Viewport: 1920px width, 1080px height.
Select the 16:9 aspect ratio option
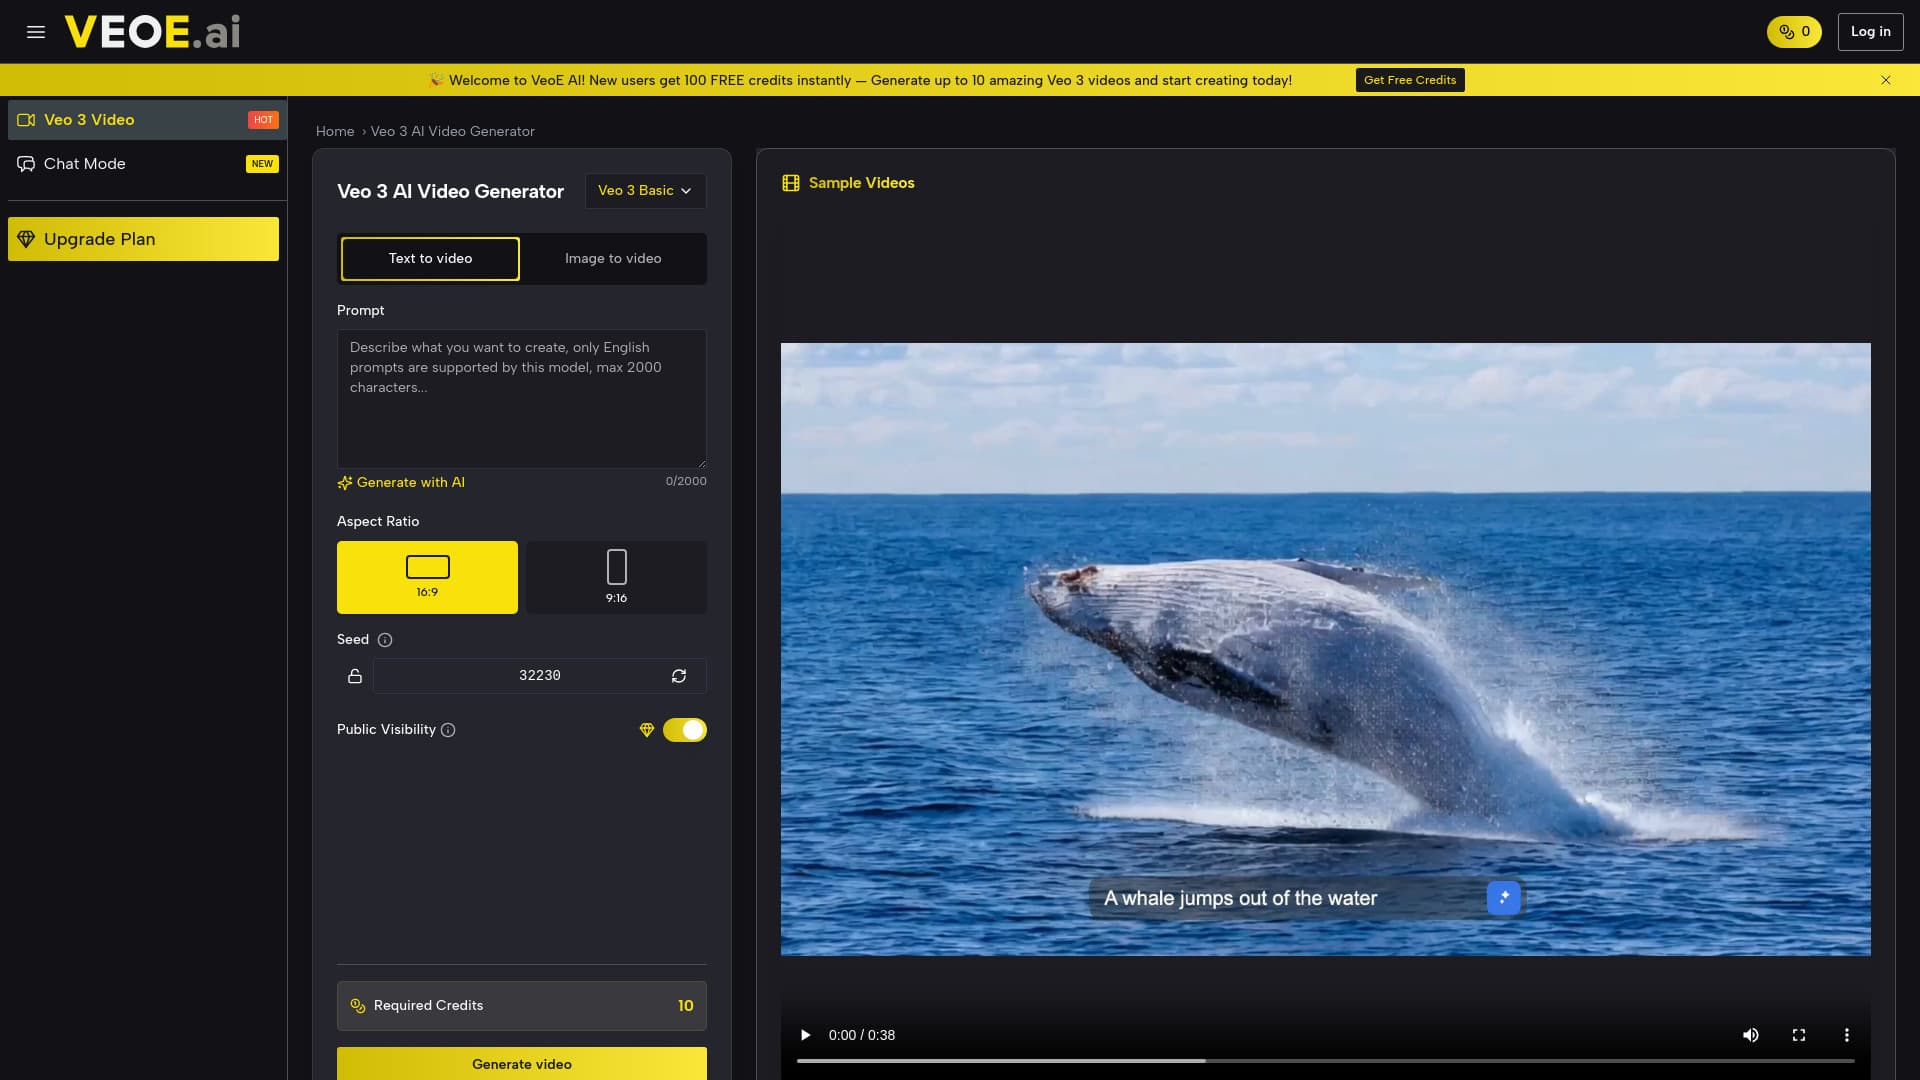[x=427, y=577]
